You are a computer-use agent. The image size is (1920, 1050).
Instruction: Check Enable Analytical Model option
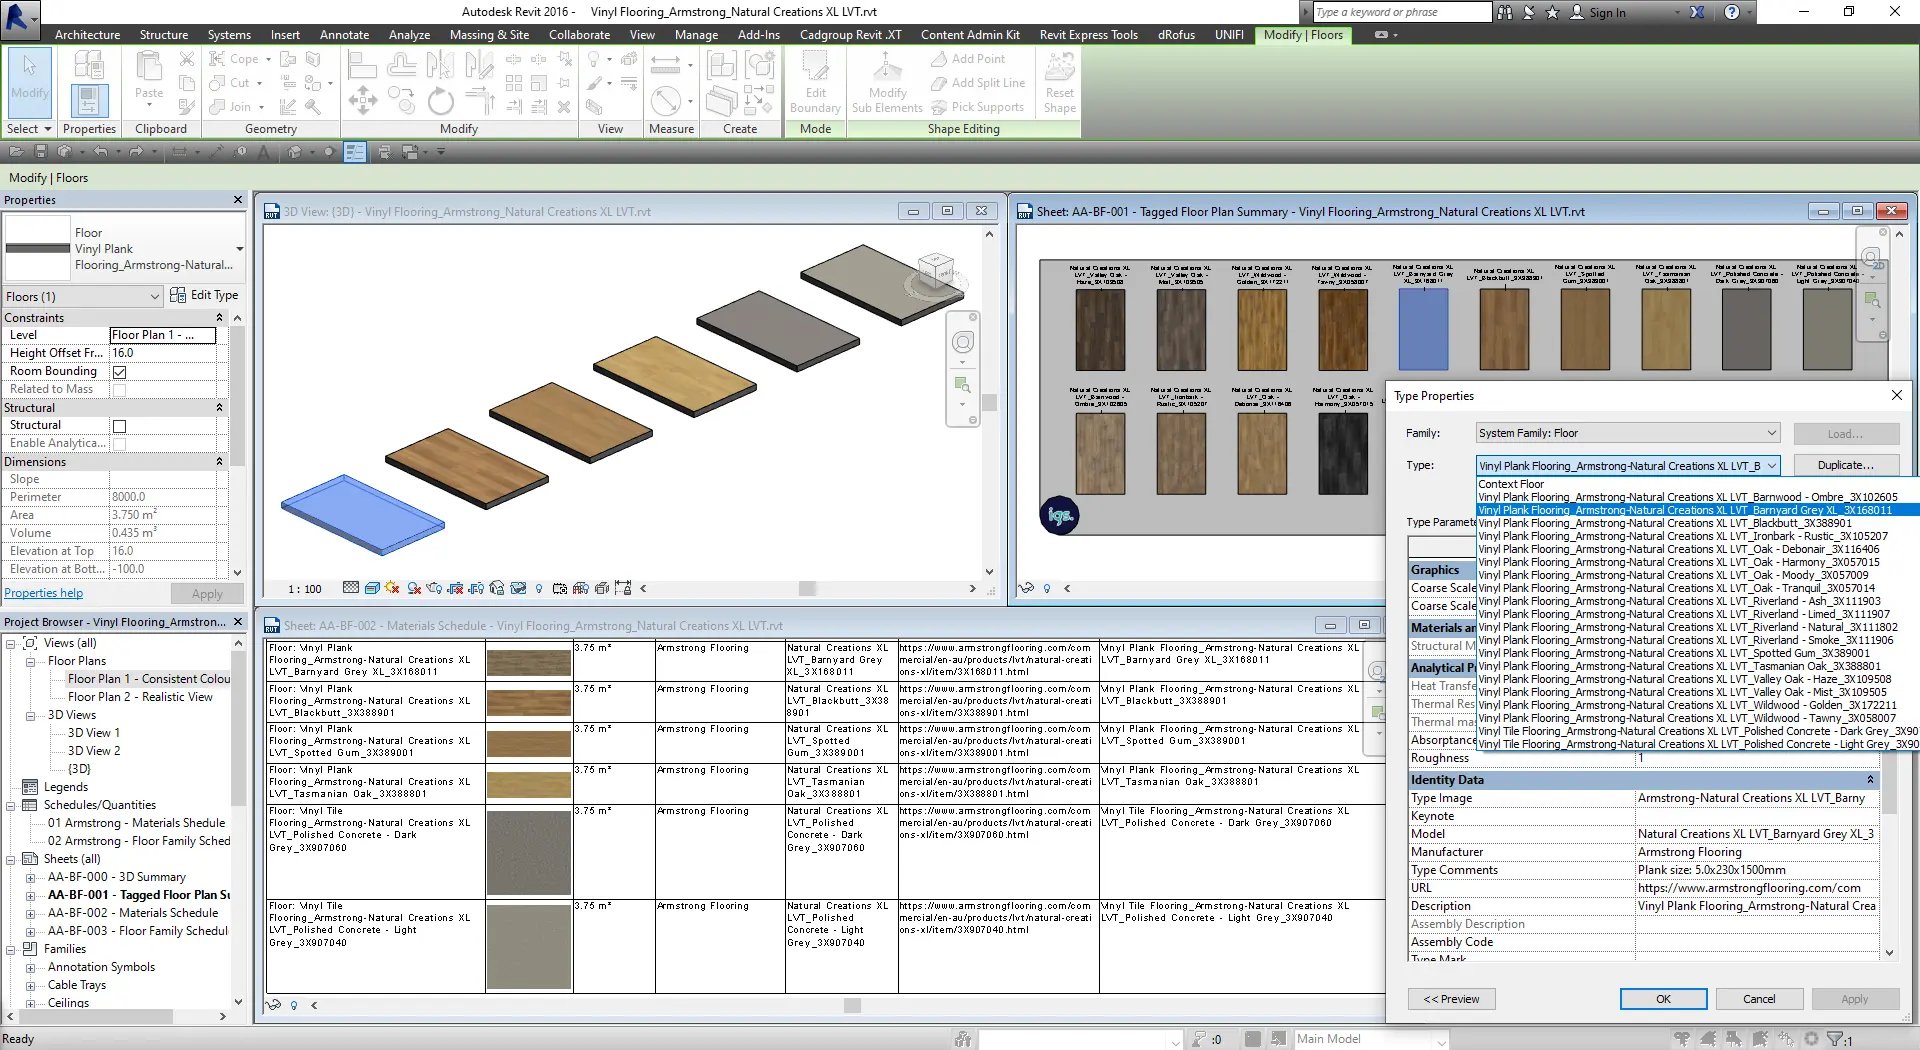click(x=117, y=443)
